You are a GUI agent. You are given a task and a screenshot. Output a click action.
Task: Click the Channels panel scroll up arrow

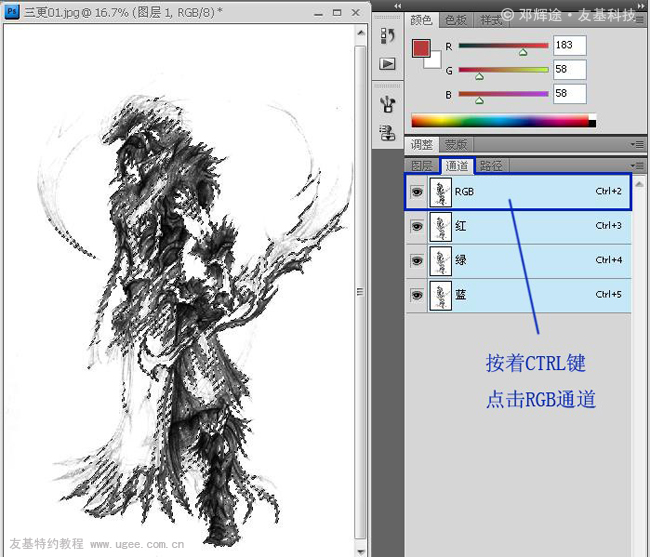coord(639,183)
